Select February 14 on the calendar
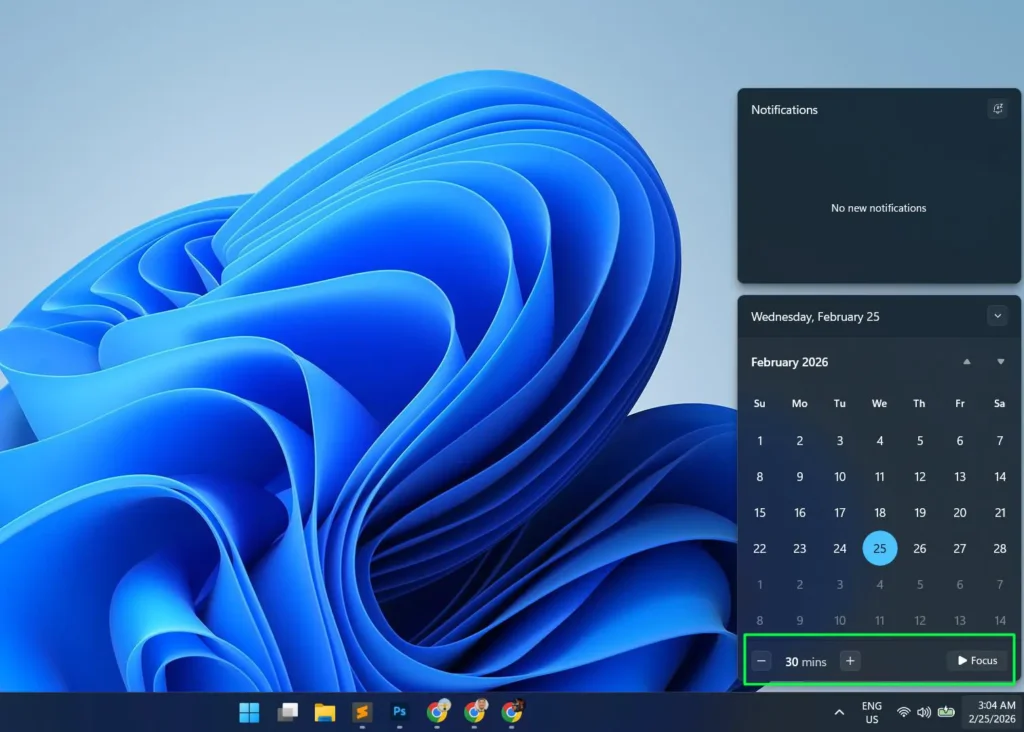This screenshot has height=732, width=1024. point(1000,477)
